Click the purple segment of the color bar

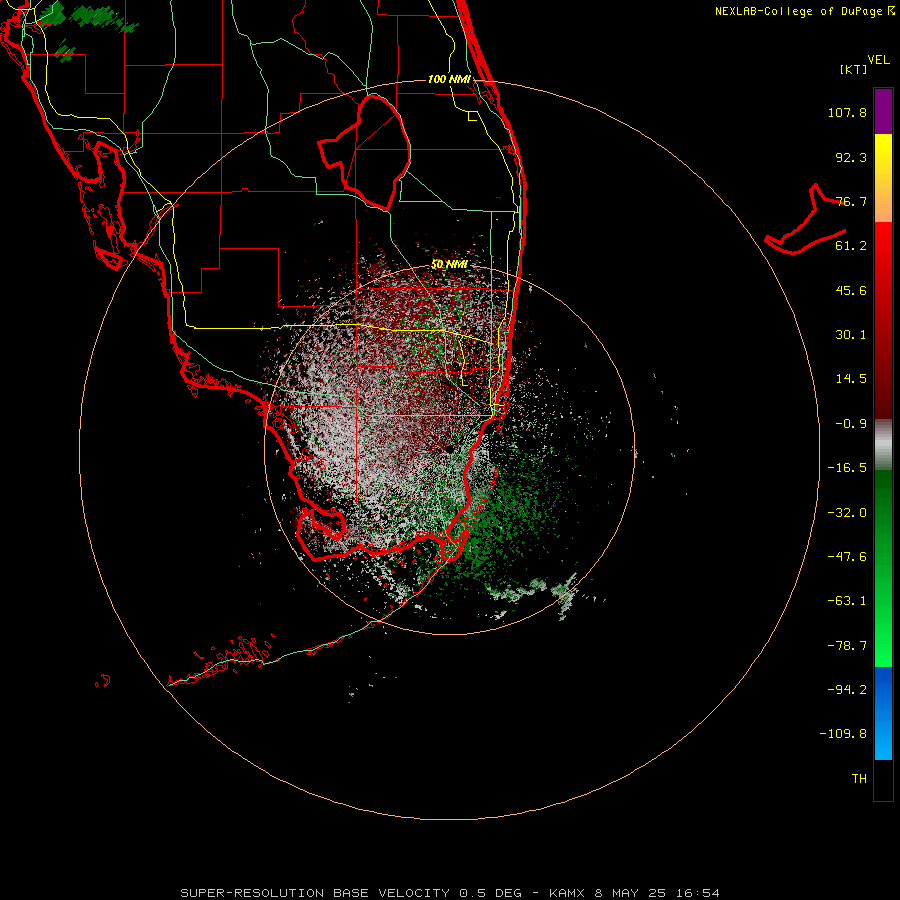tap(883, 111)
